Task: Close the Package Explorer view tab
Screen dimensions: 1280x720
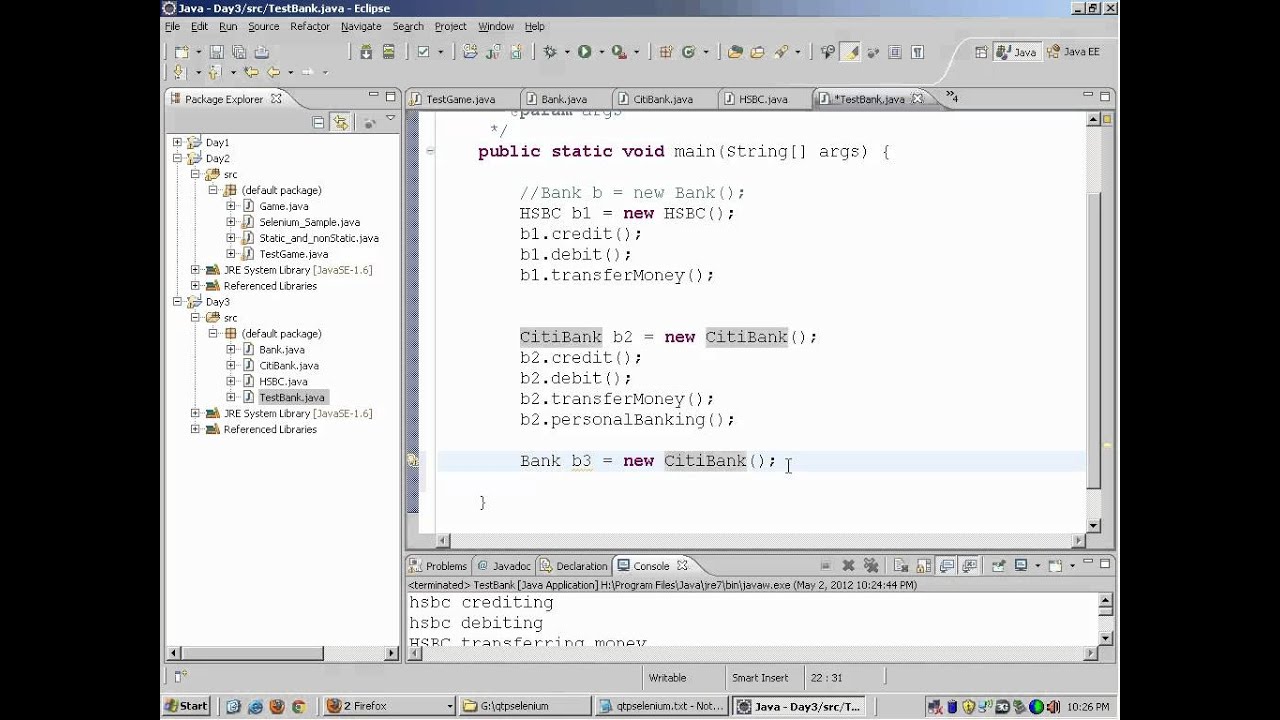Action: (277, 99)
